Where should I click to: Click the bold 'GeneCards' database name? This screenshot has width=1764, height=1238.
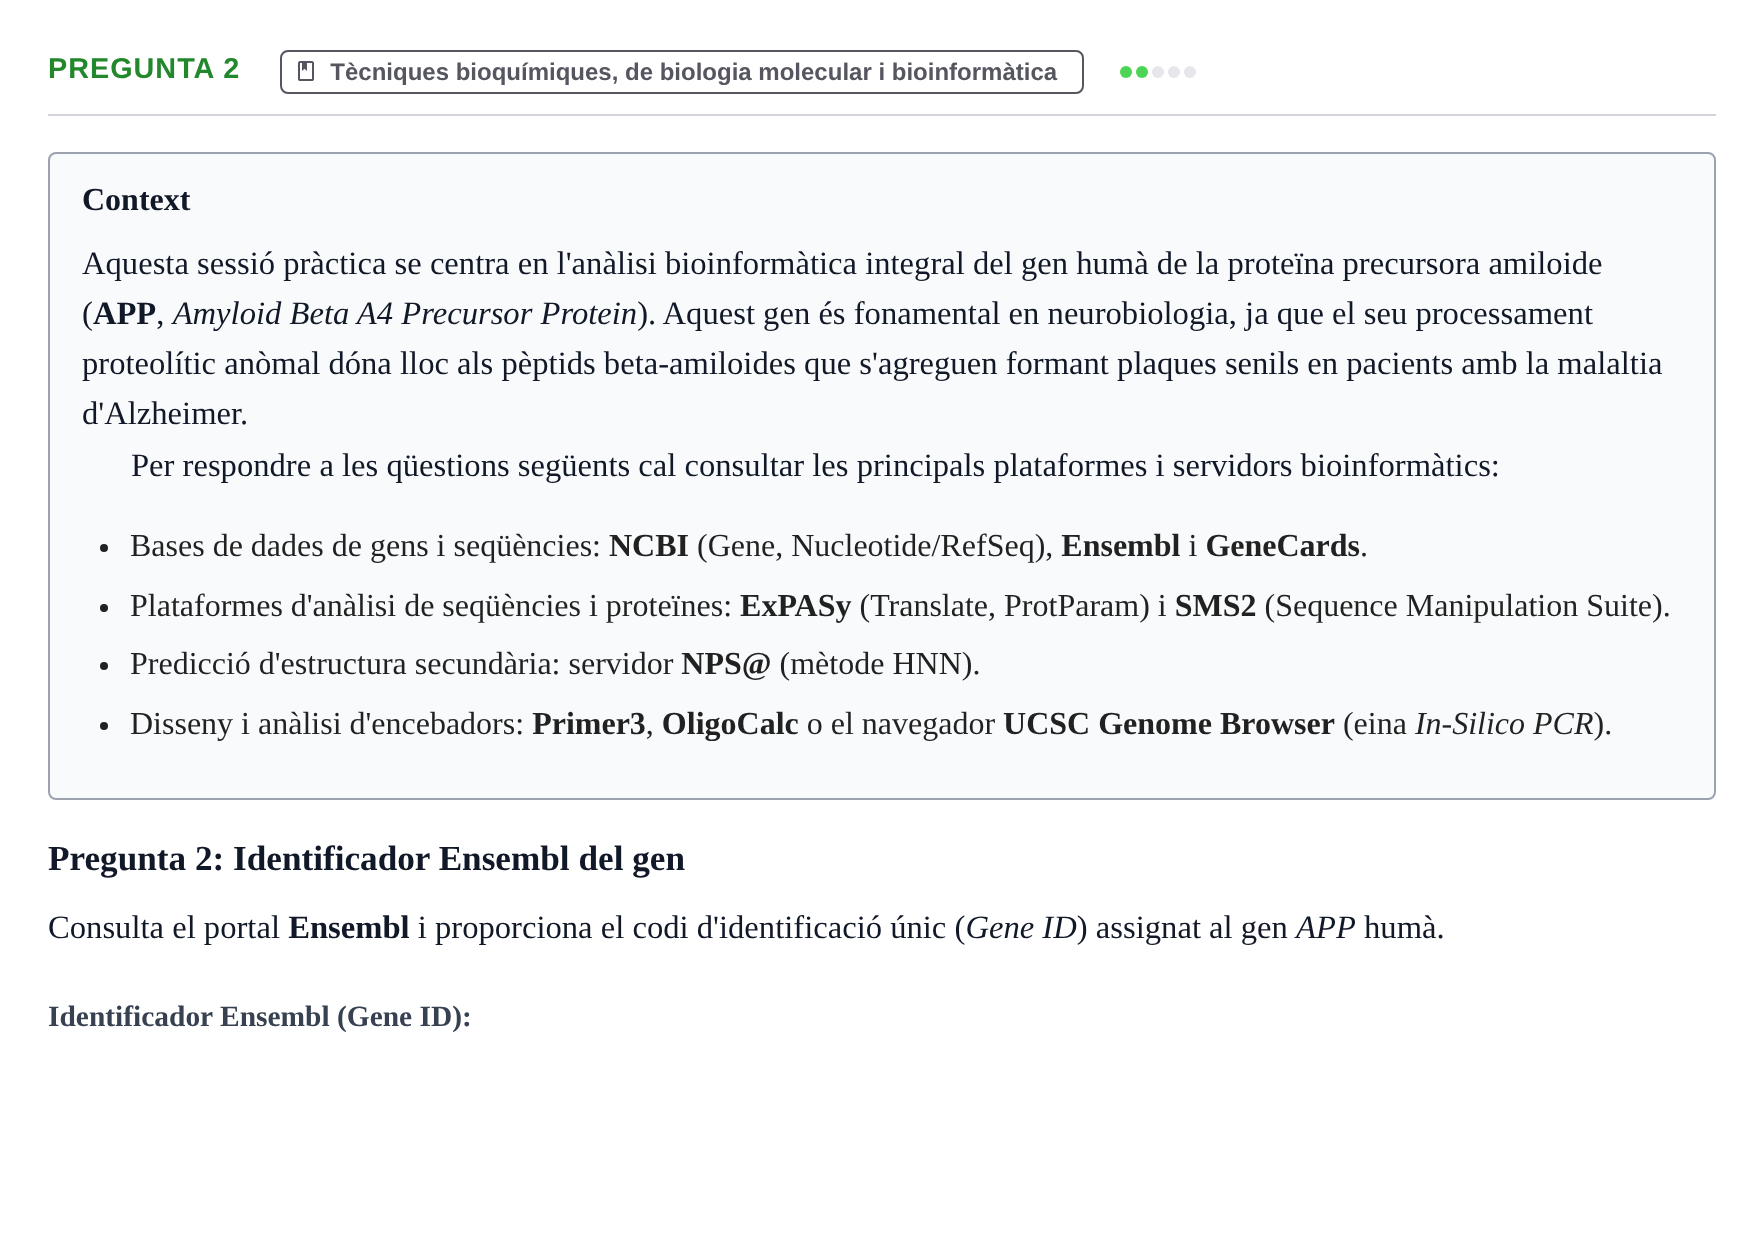pyautogui.click(x=1282, y=546)
